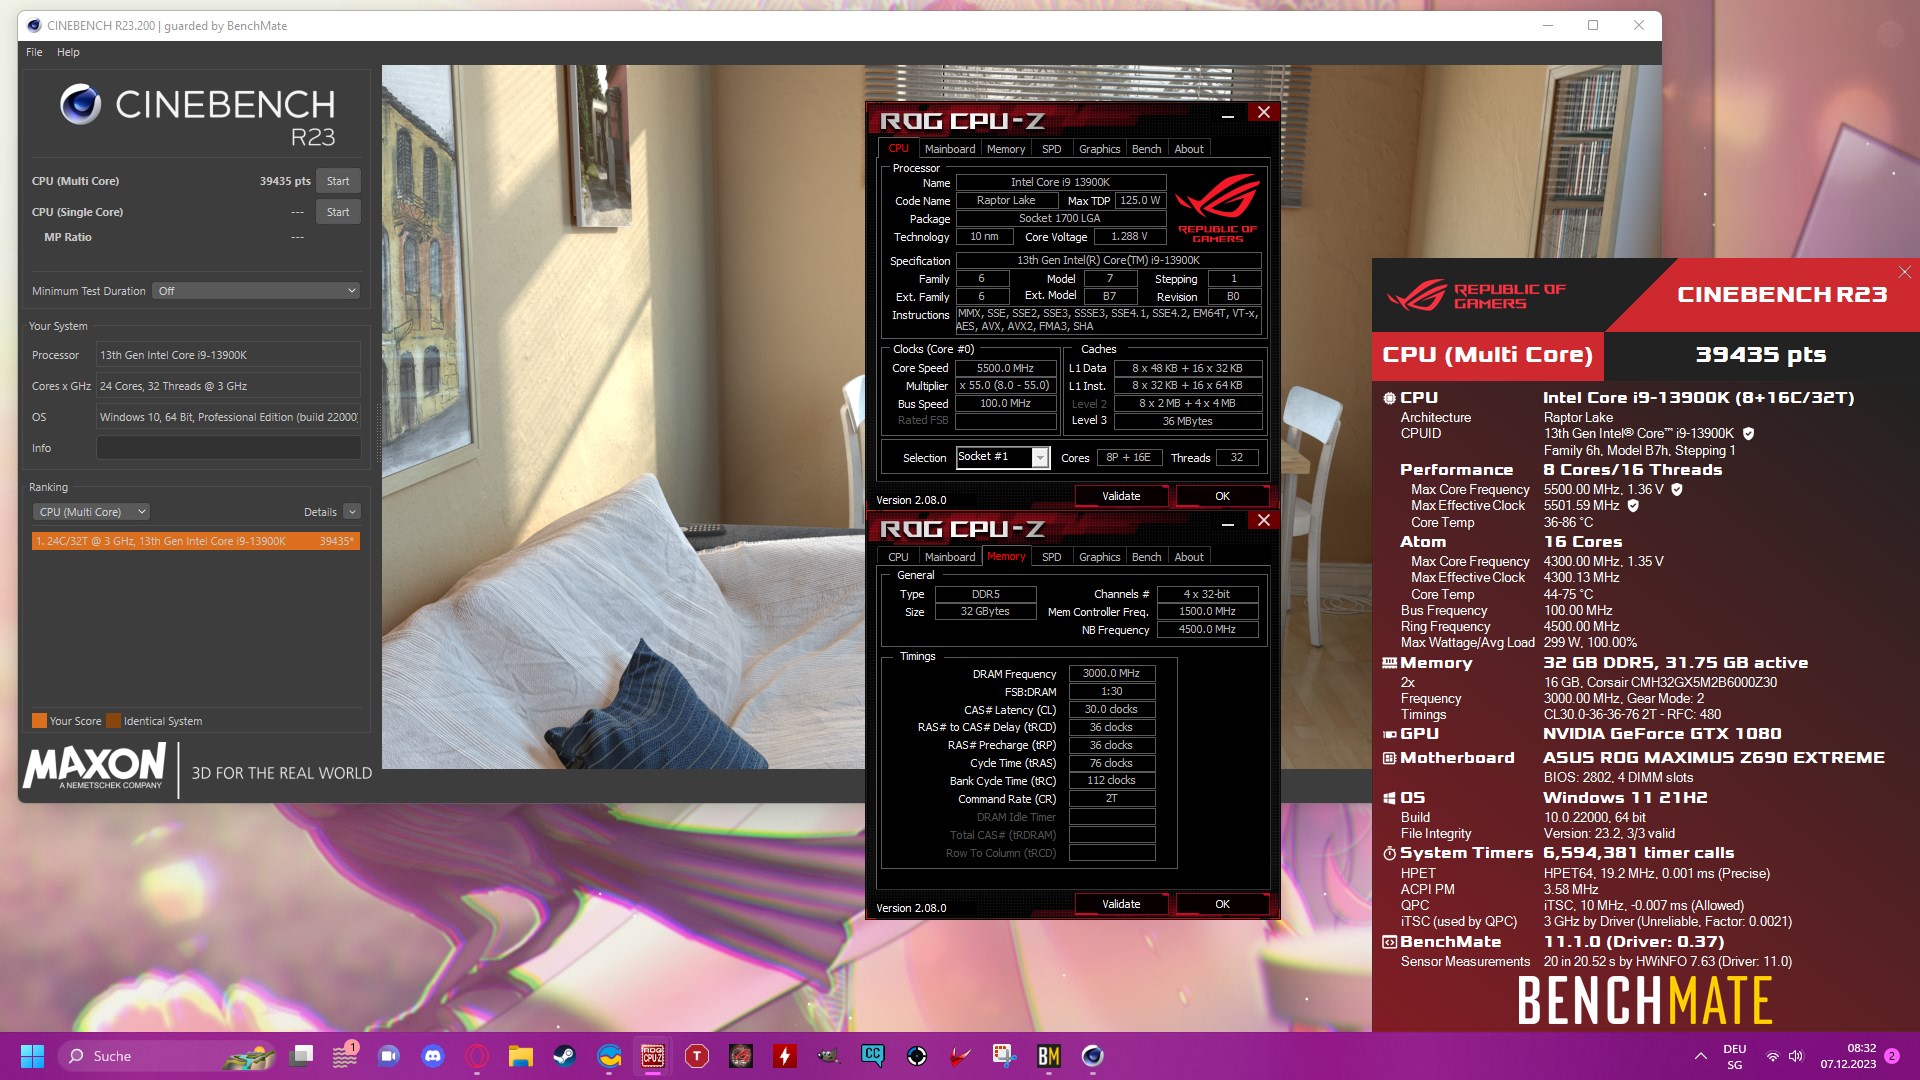Open the blue-orange wave app taskbar icon
1920x1080 pixels.
click(609, 1056)
